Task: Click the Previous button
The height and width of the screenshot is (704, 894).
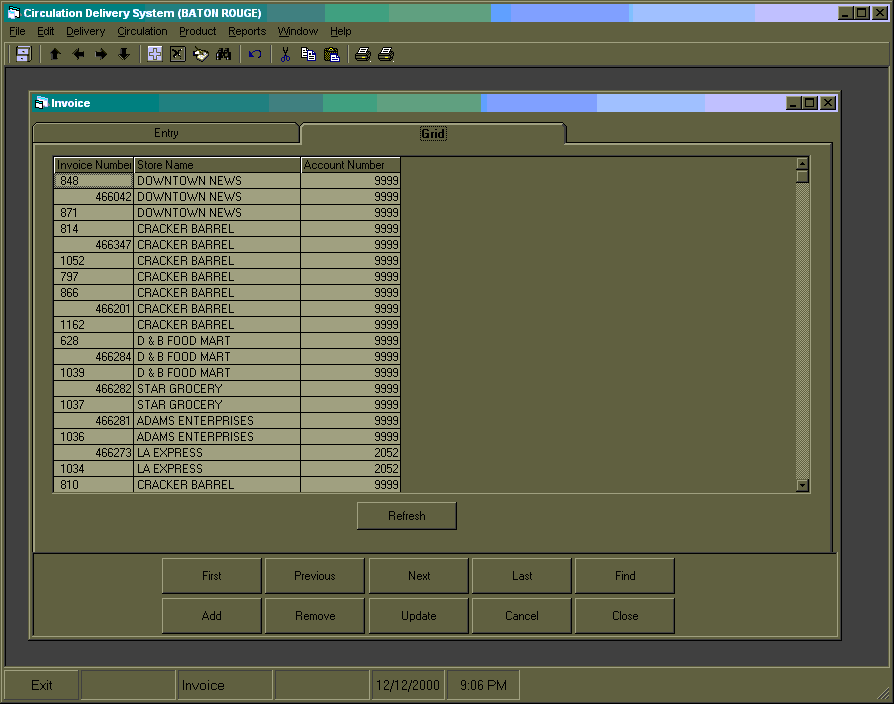Action: pyautogui.click(x=315, y=576)
